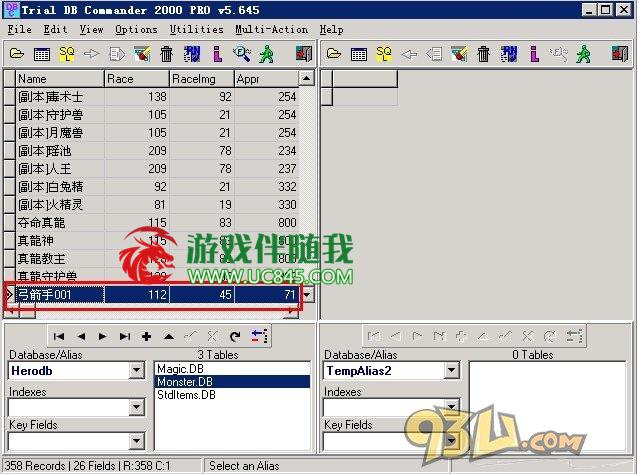Image resolution: width=637 pixels, height=474 pixels.
Task: Click green running man icon in left toolbar
Action: coord(267,53)
